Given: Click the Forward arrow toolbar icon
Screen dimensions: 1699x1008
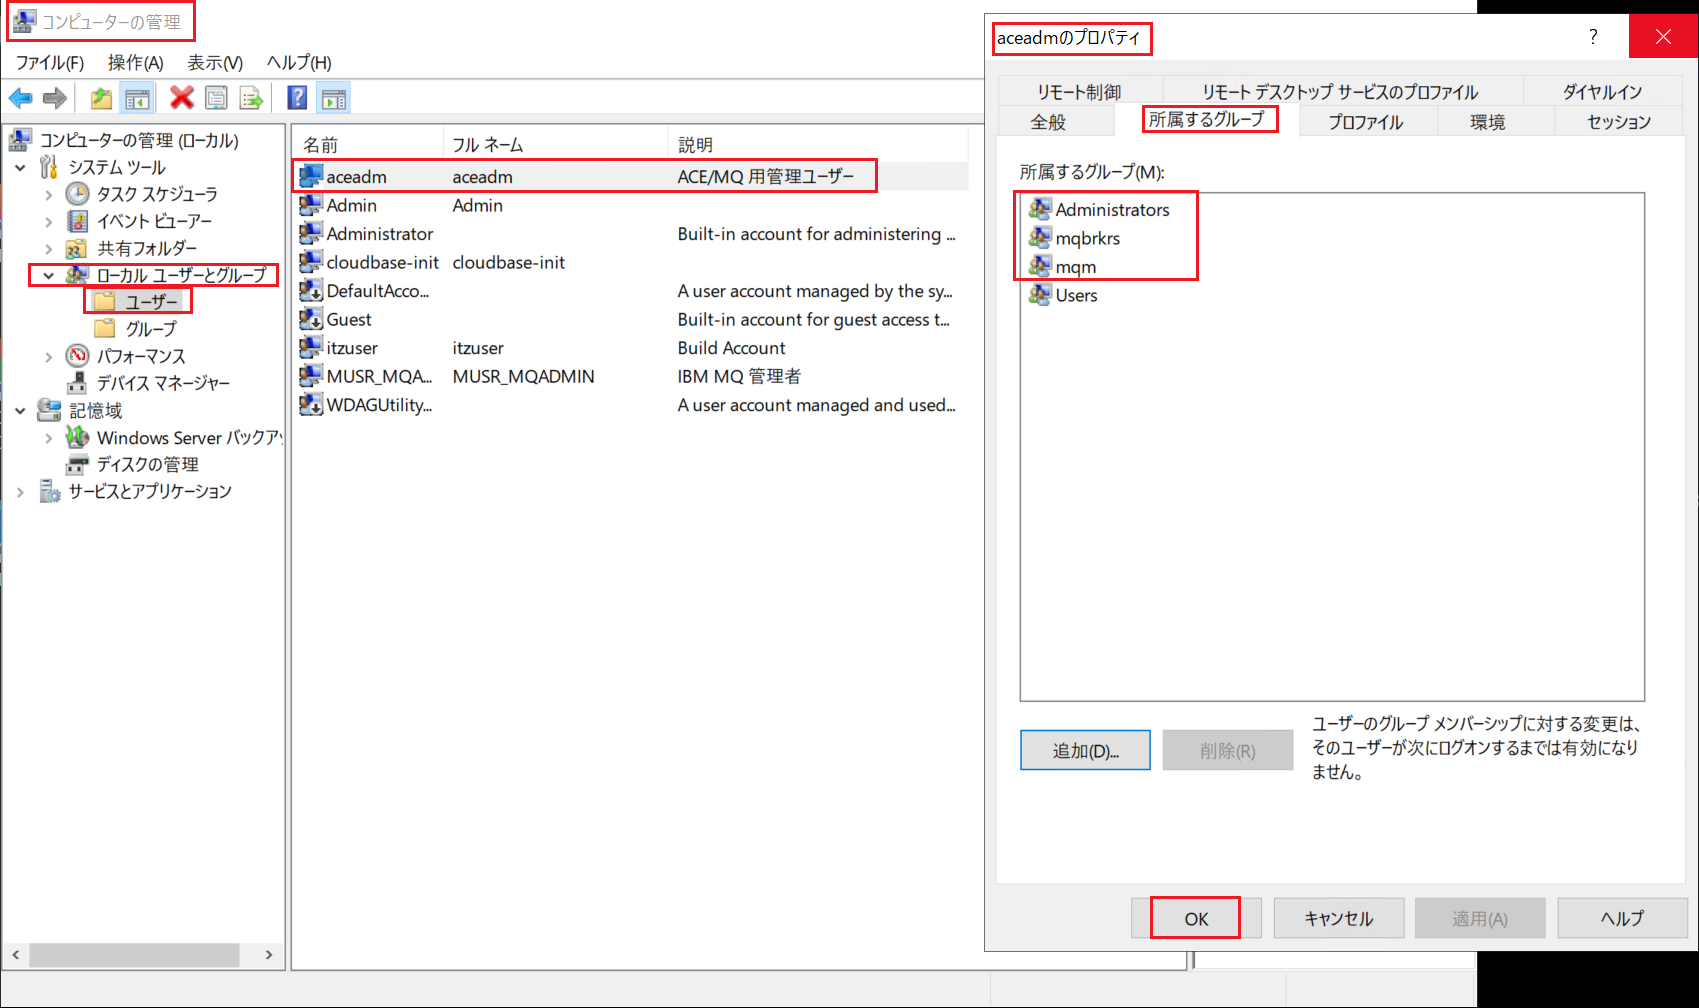Looking at the screenshot, I should (55, 98).
